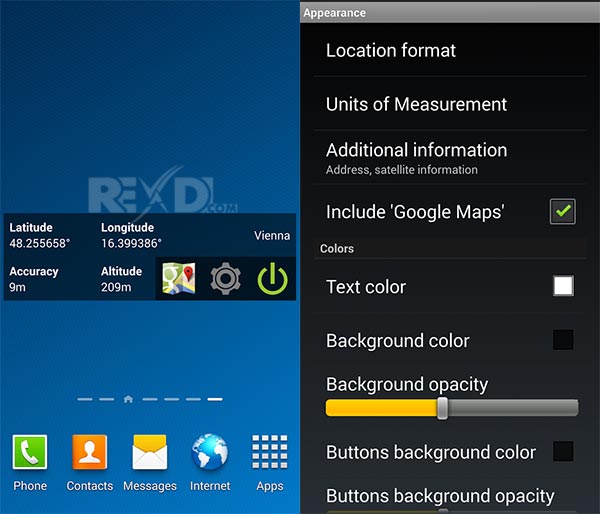Viewport: 600px width, 514px height.
Task: Change the Buttons background color swatch
Action: click(563, 451)
